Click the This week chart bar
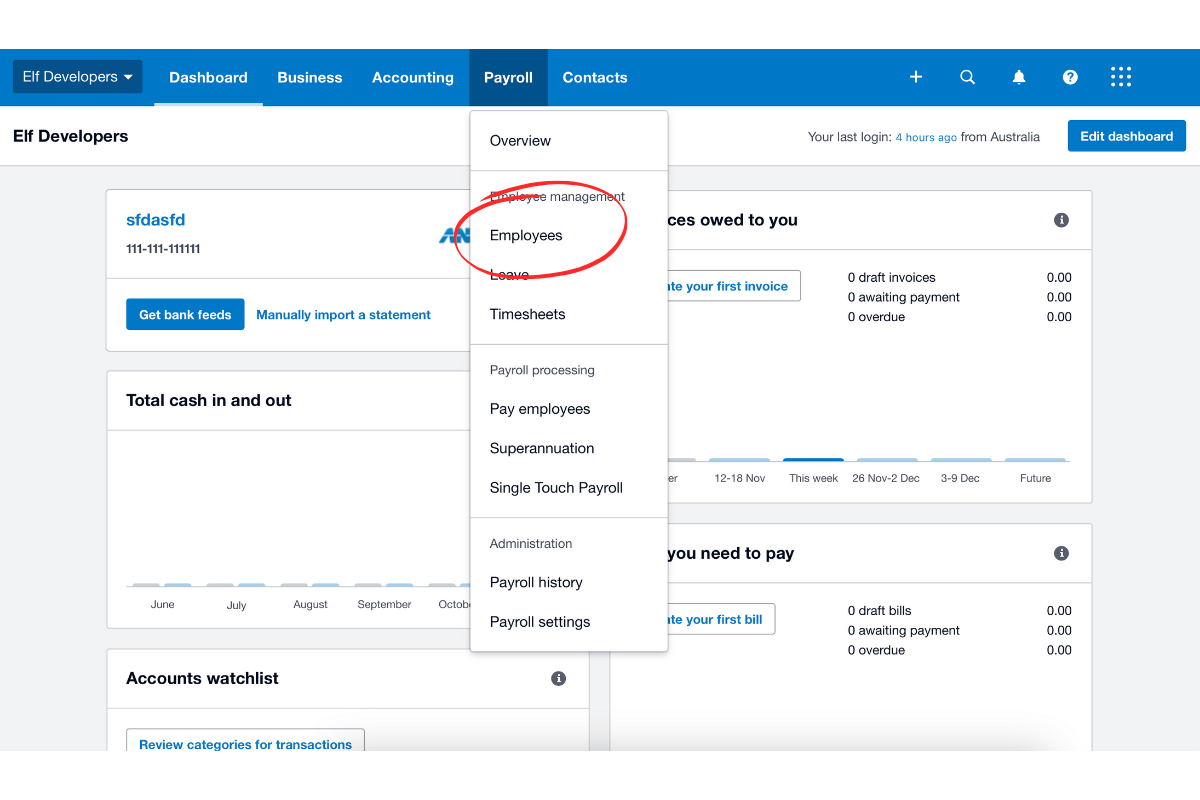Viewport: 1200px width, 800px height. pos(813,460)
